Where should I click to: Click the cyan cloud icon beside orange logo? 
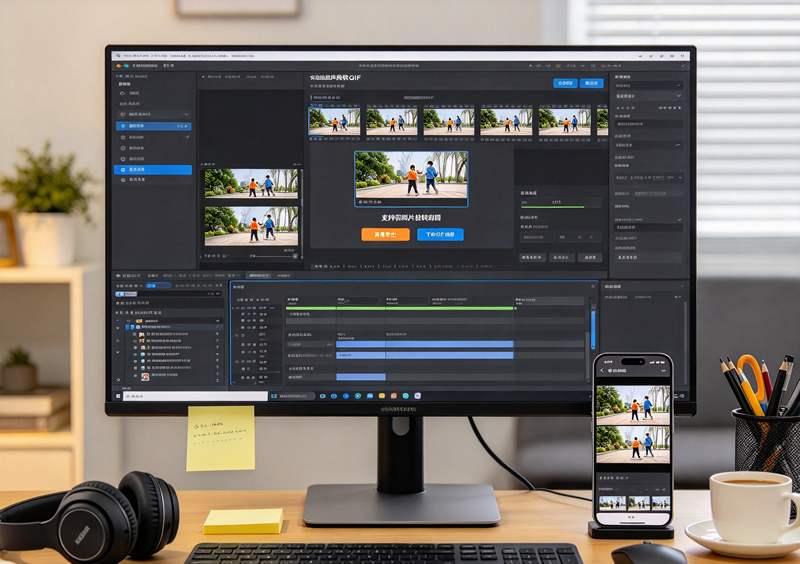126,66
